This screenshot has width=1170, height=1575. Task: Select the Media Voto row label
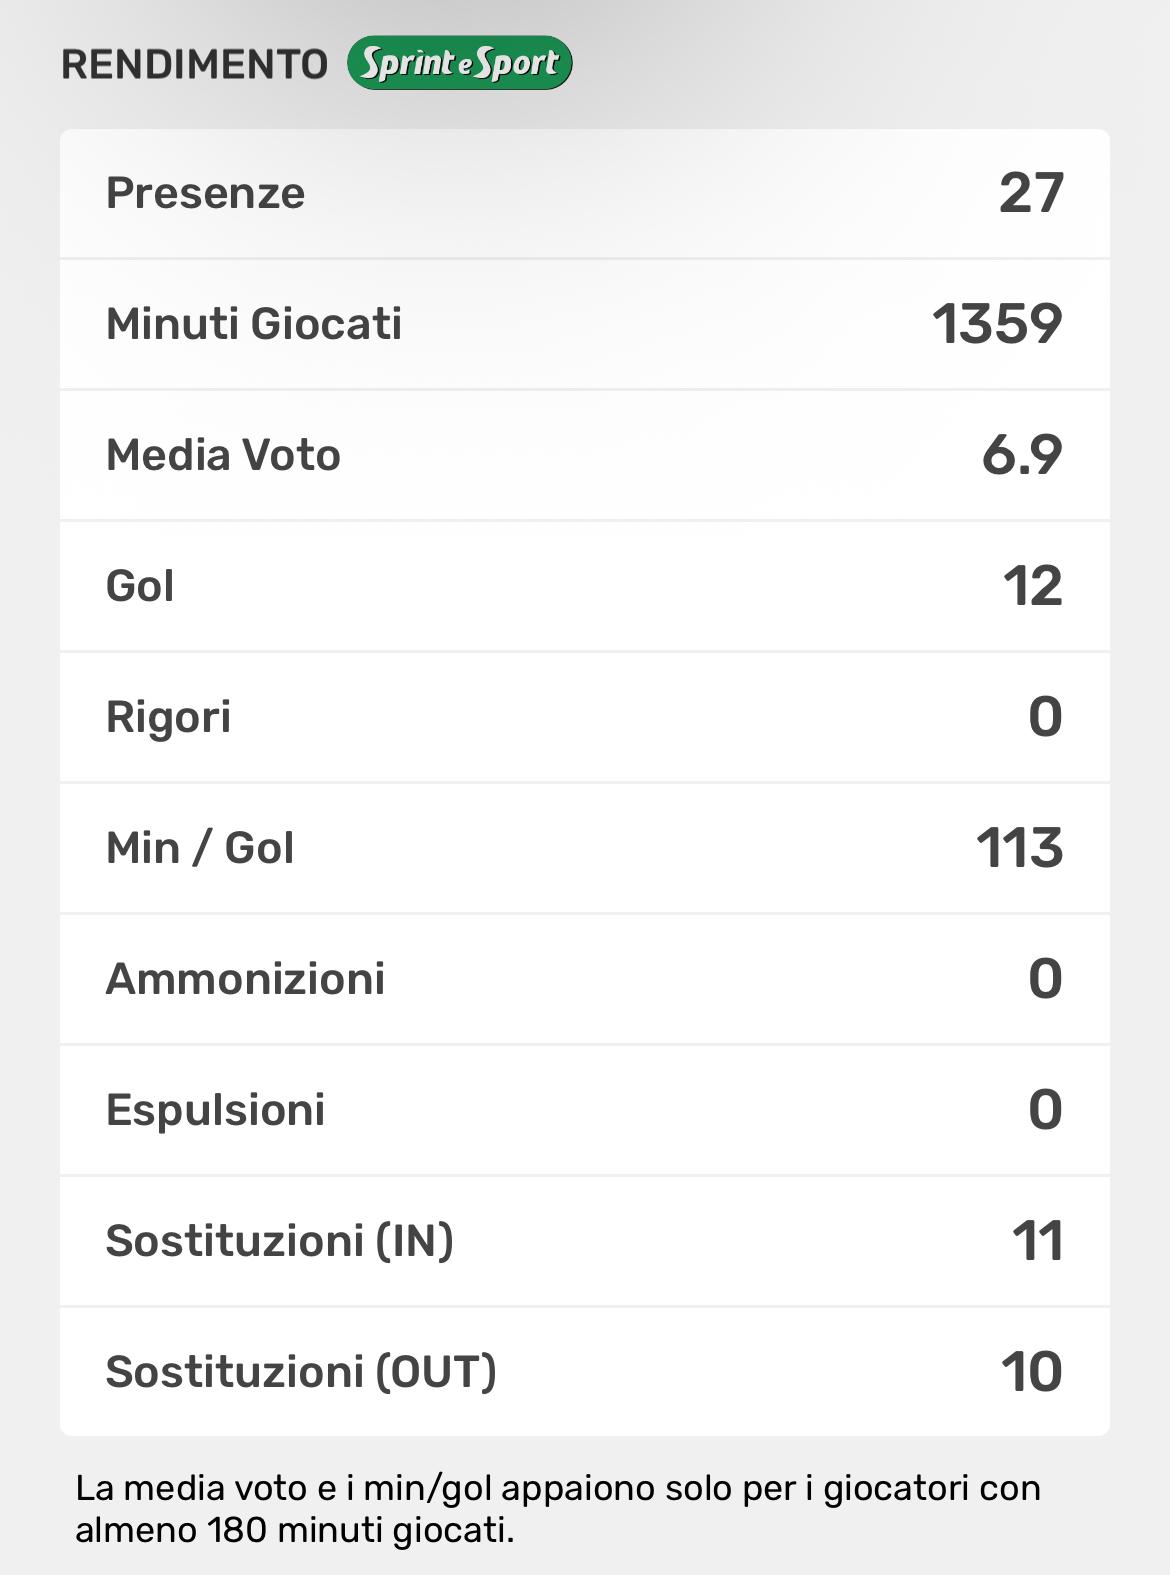pos(223,455)
